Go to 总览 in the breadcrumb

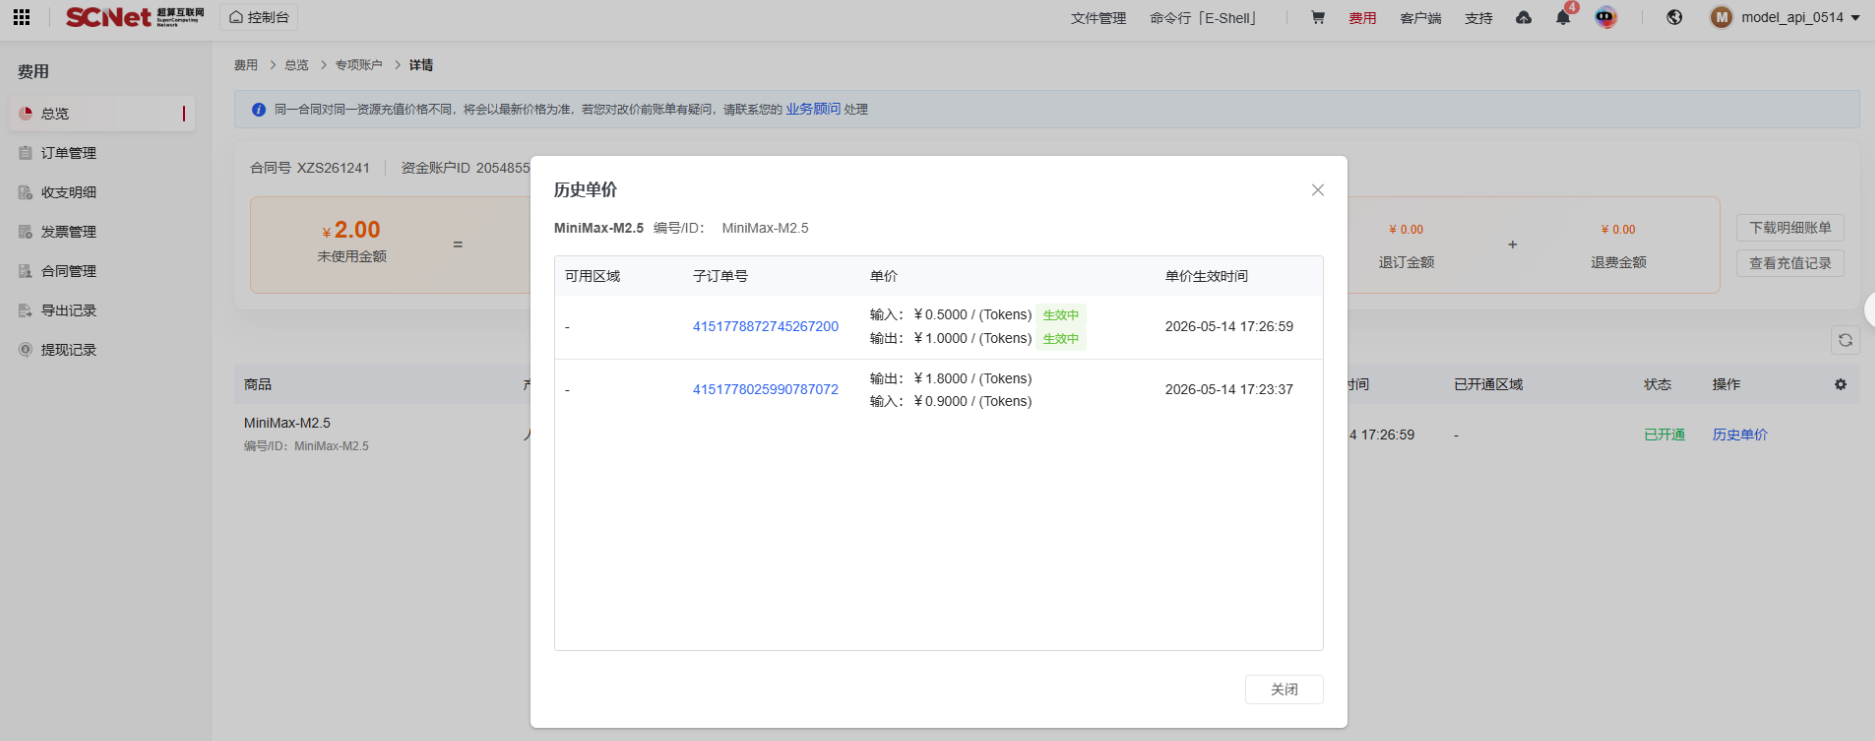click(x=296, y=65)
